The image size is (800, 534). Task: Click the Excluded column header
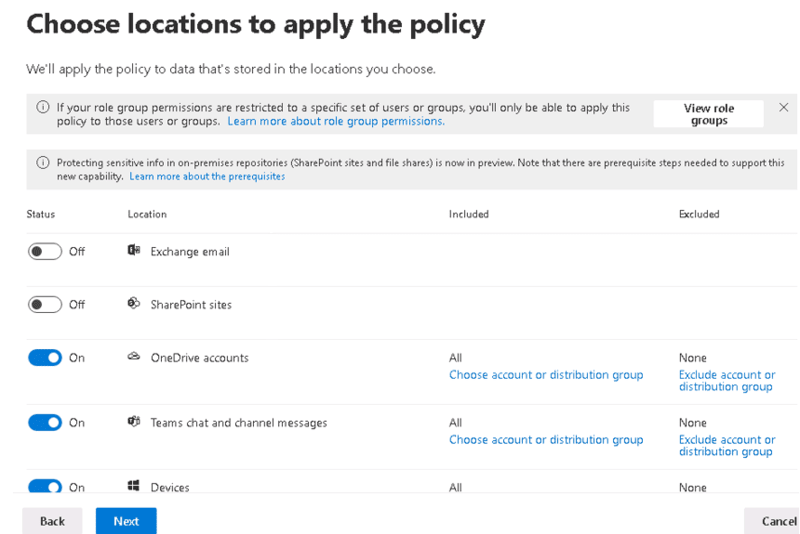tap(699, 214)
